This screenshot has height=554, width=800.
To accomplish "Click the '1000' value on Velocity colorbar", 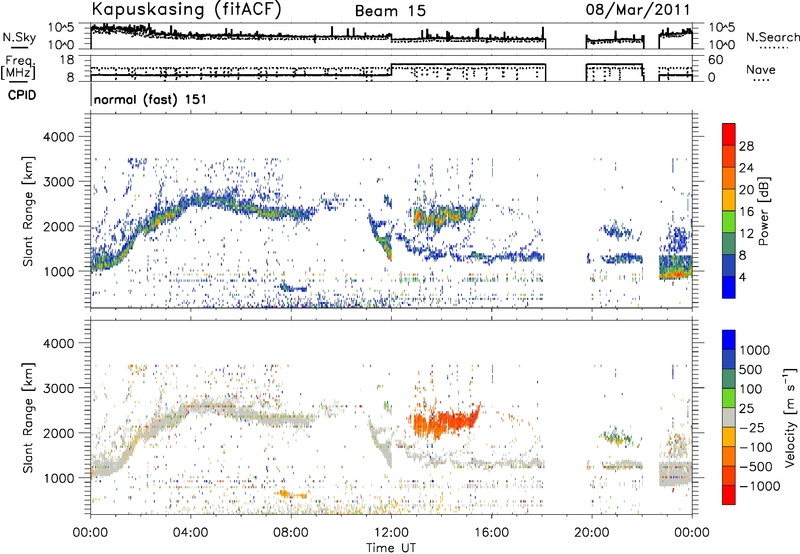I will pos(754,350).
